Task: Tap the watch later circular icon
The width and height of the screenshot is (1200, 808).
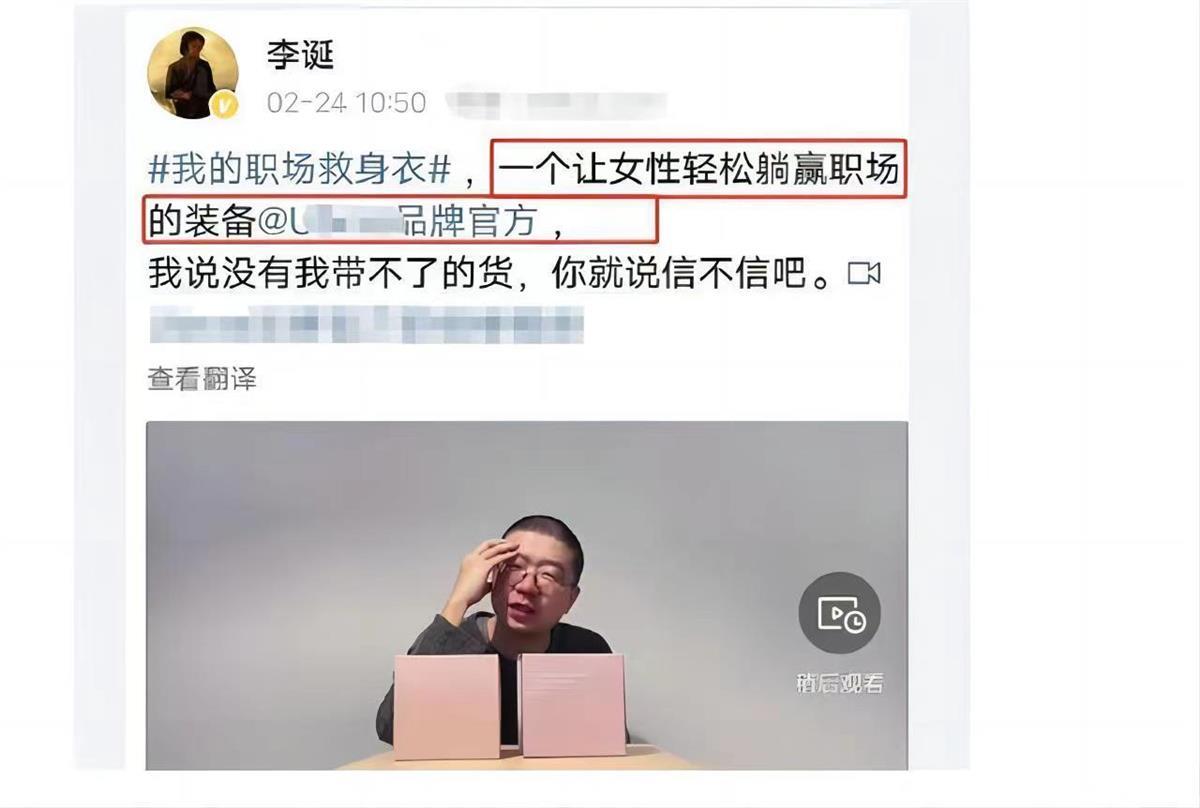Action: coord(840,614)
